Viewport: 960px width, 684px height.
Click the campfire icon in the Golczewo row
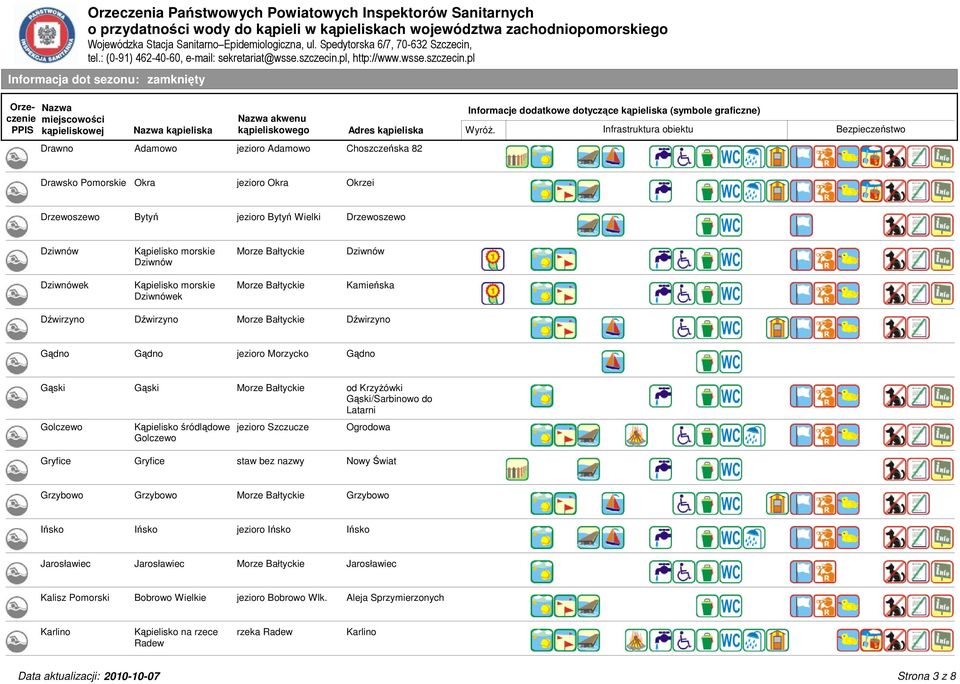(x=636, y=435)
